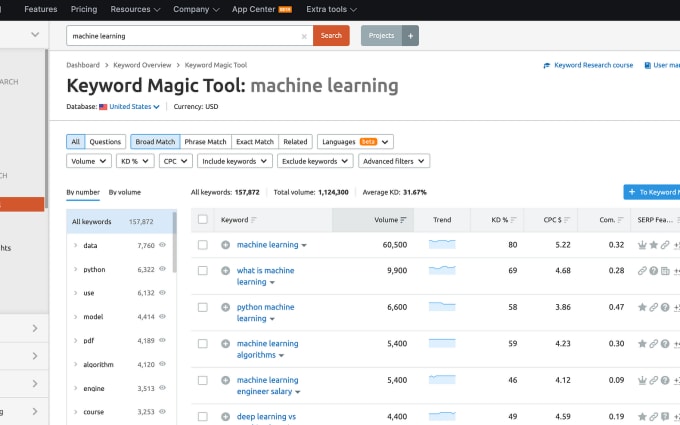Click the plus icon beside Projects
Image resolution: width=680 pixels, height=425 pixels.
point(410,36)
